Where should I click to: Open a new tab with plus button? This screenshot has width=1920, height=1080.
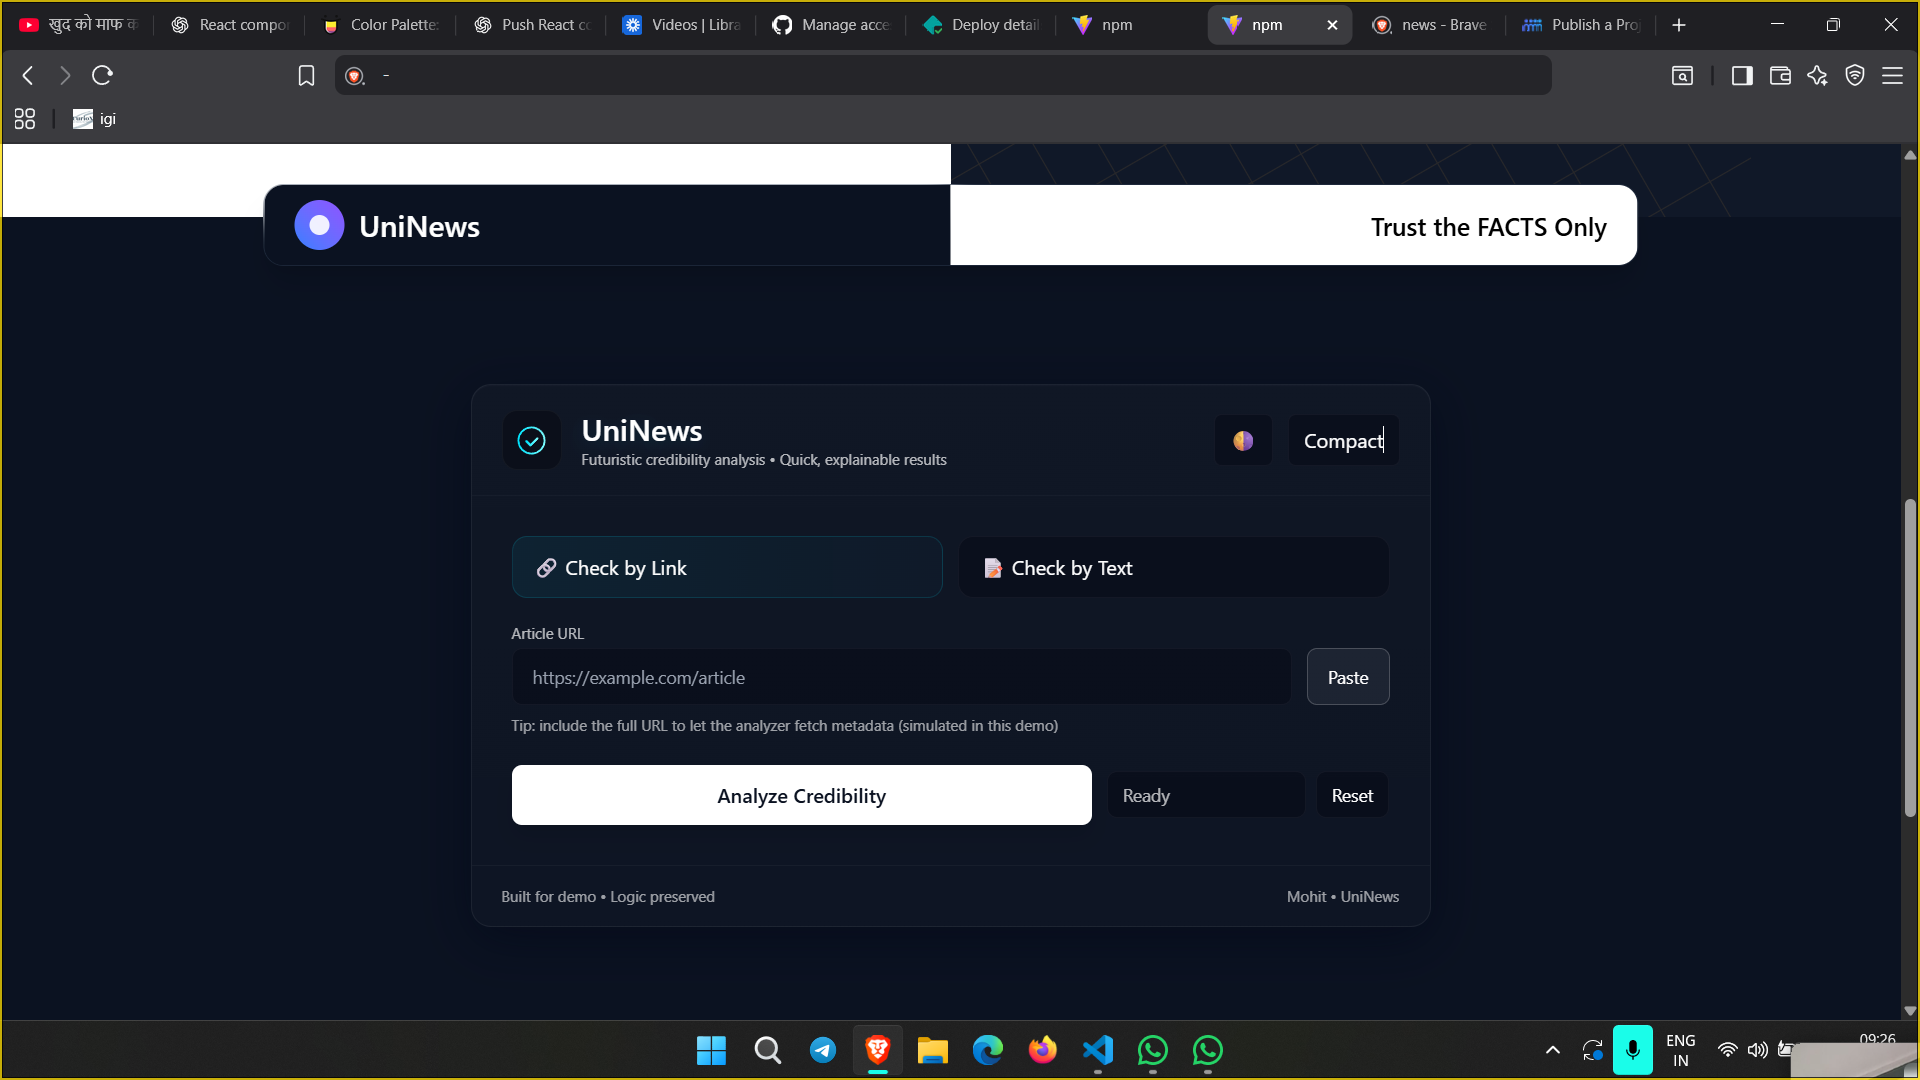[x=1679, y=25]
